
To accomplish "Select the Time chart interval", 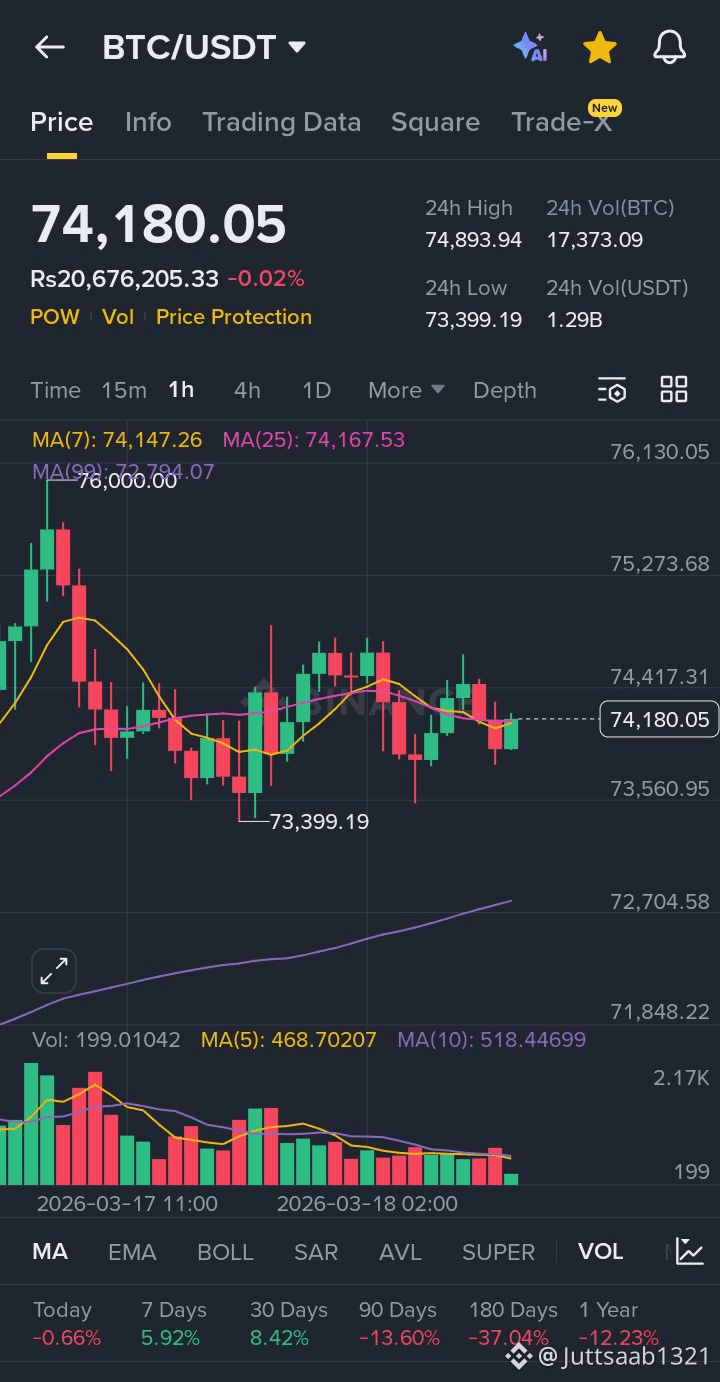I will pos(55,390).
